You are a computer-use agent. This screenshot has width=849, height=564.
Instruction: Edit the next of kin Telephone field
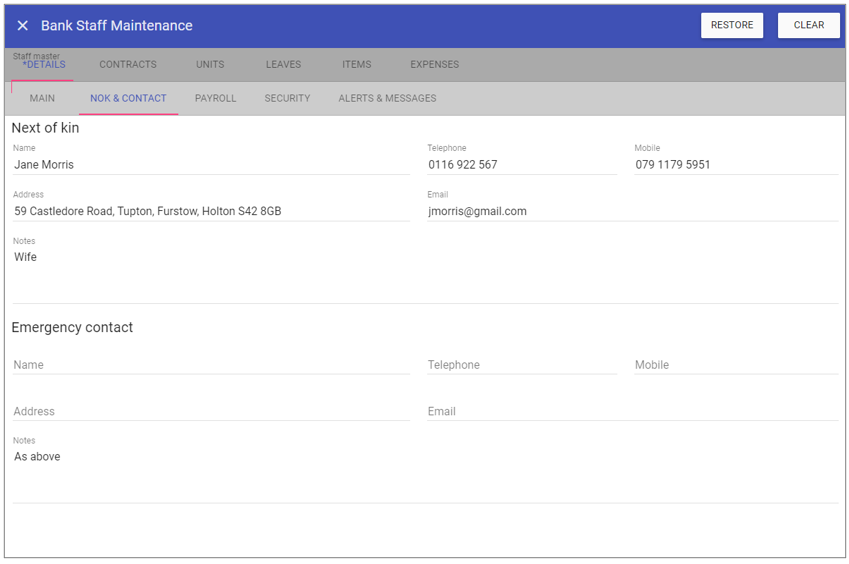pos(521,165)
